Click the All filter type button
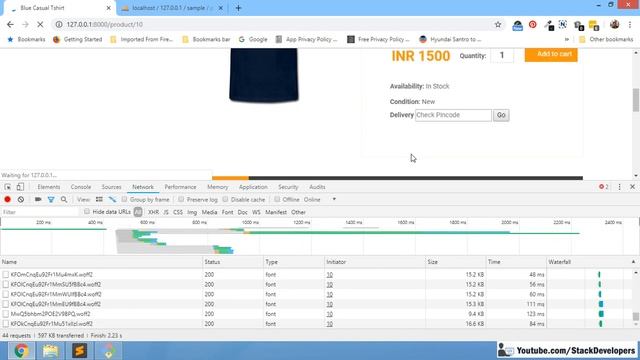The image size is (640, 360). click(138, 212)
